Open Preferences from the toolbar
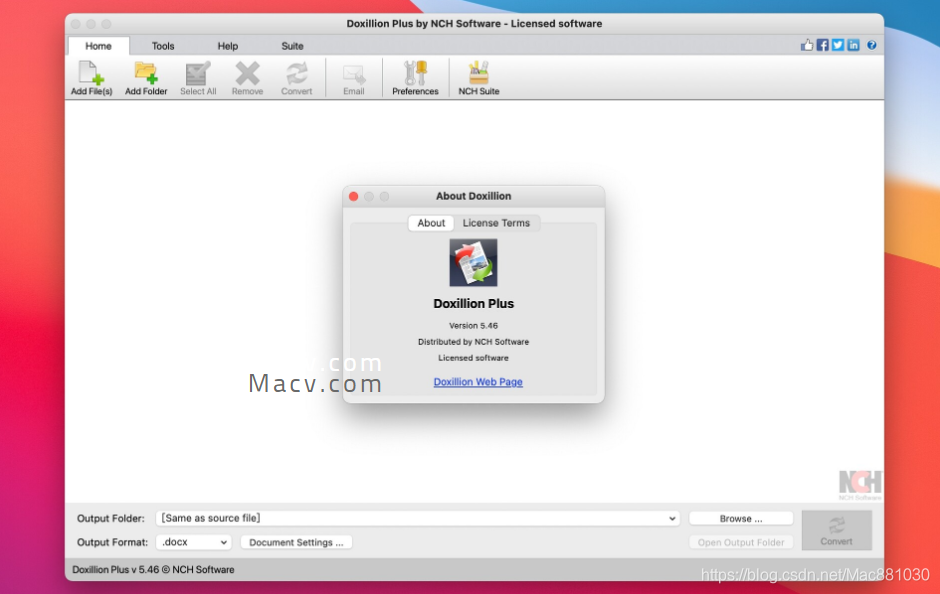940x594 pixels. [x=415, y=78]
